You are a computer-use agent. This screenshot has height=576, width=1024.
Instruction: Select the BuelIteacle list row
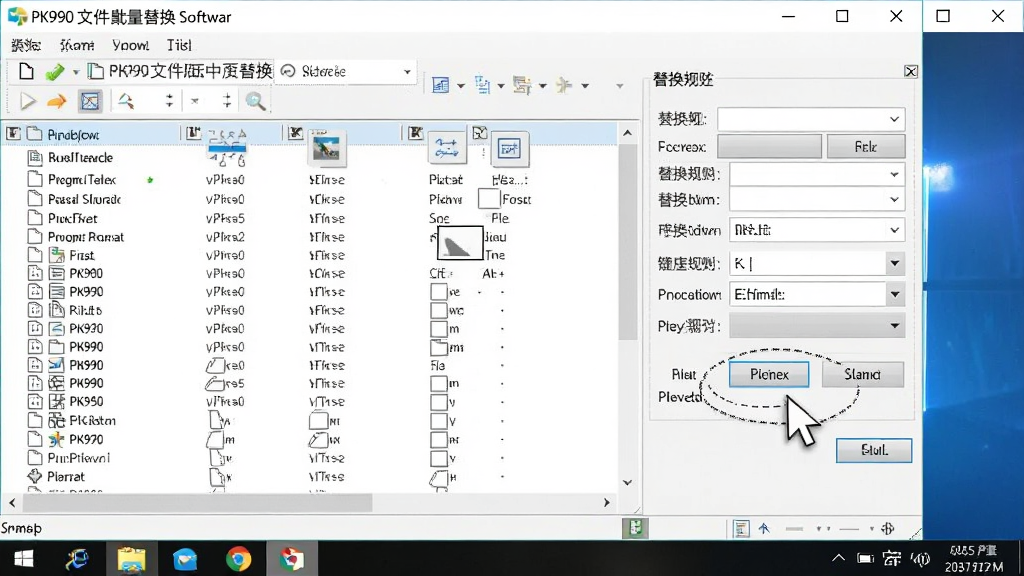(309, 157)
